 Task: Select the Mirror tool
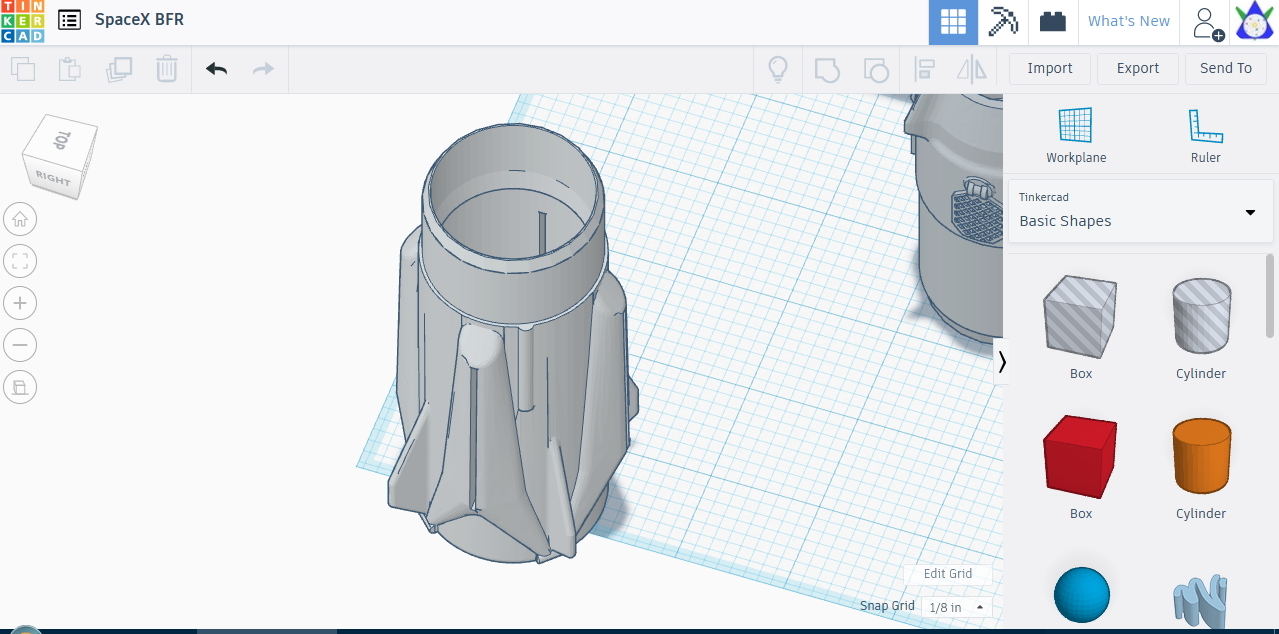pyautogui.click(x=972, y=68)
